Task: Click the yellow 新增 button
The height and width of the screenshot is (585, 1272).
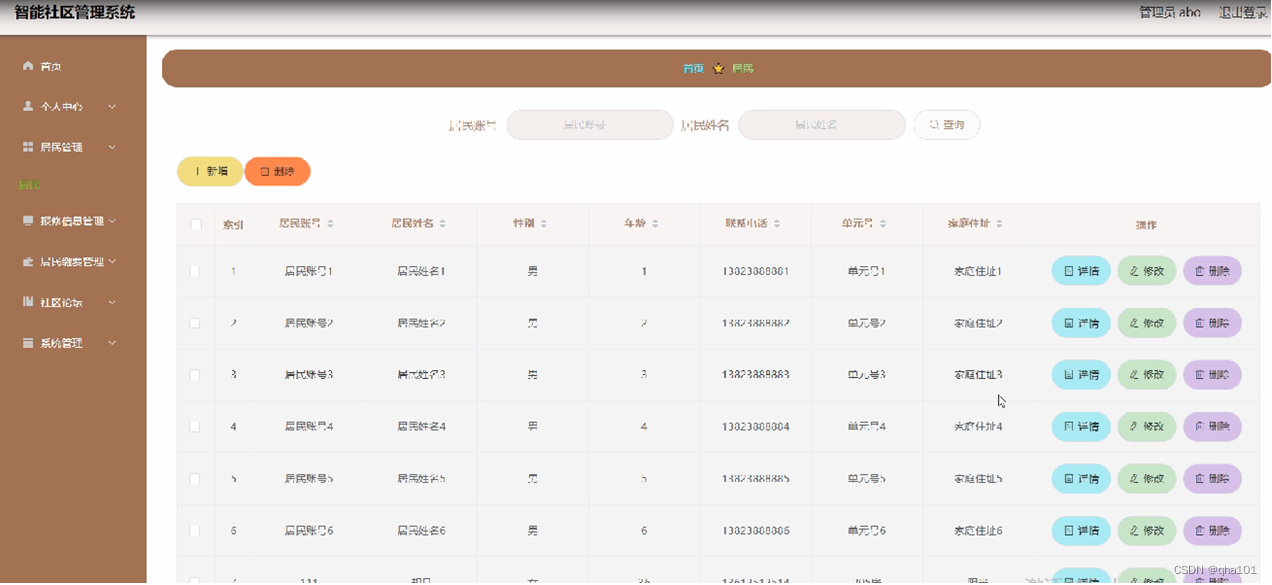Action: (x=210, y=172)
